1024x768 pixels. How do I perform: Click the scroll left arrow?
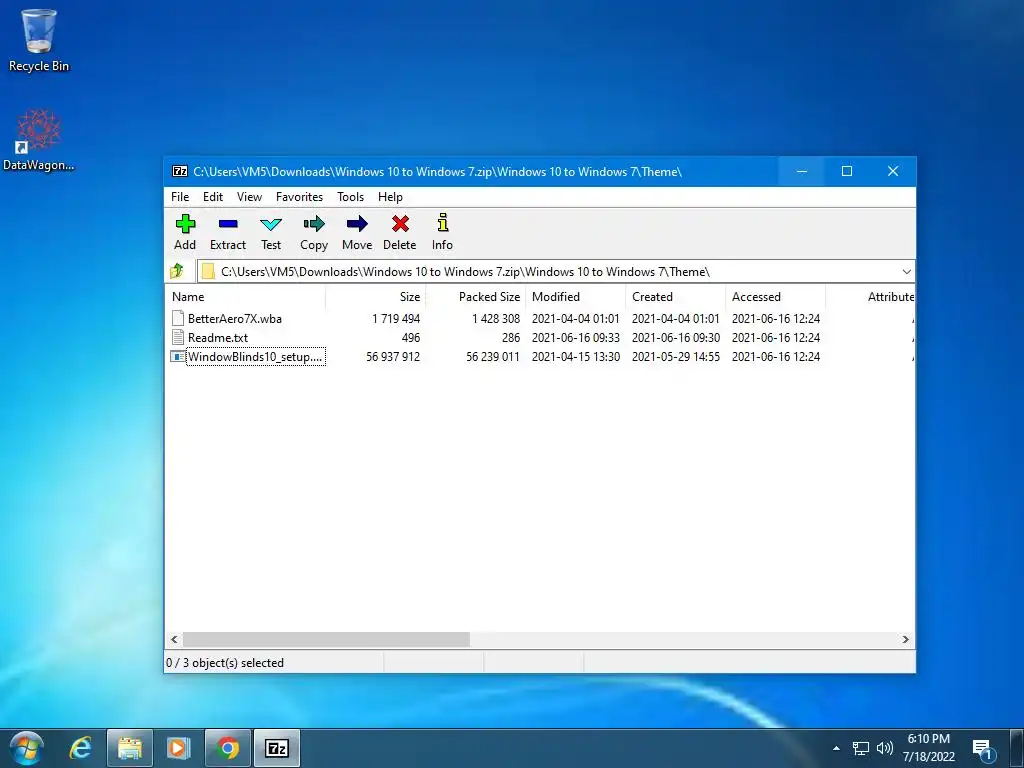[174, 639]
